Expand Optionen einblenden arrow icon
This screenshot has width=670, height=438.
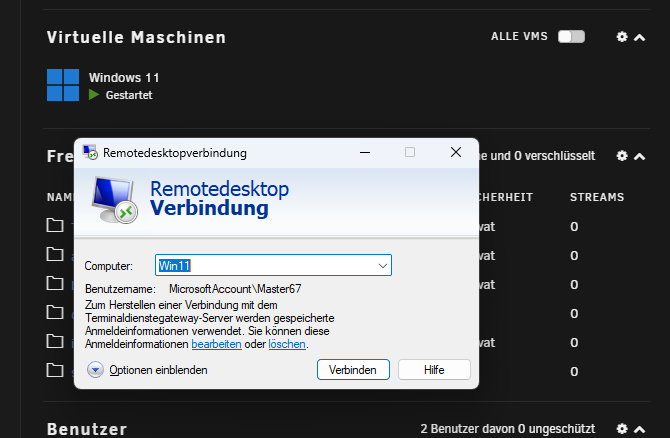coord(95,370)
